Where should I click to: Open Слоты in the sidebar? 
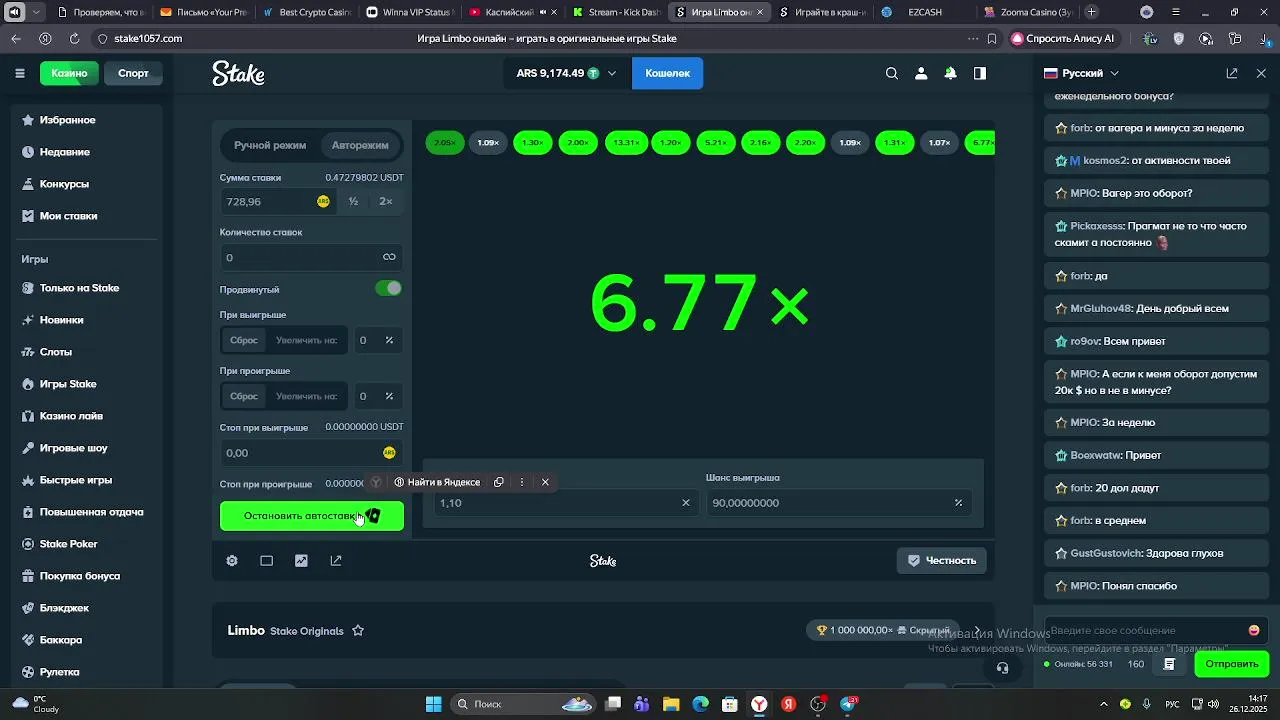click(56, 352)
